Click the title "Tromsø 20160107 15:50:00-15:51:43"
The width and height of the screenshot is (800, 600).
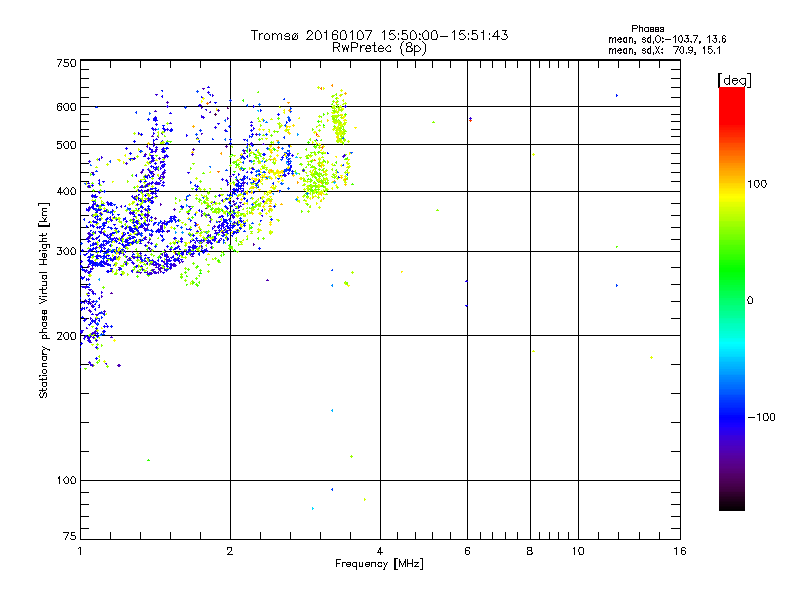(379, 35)
